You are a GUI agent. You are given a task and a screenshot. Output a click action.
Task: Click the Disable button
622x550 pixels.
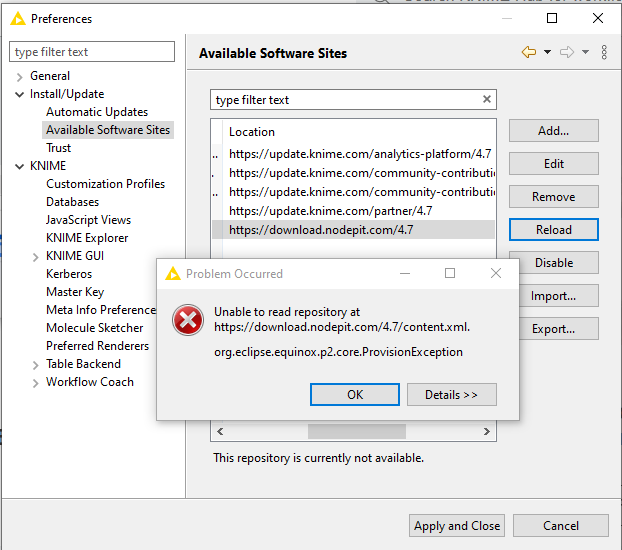point(559,262)
